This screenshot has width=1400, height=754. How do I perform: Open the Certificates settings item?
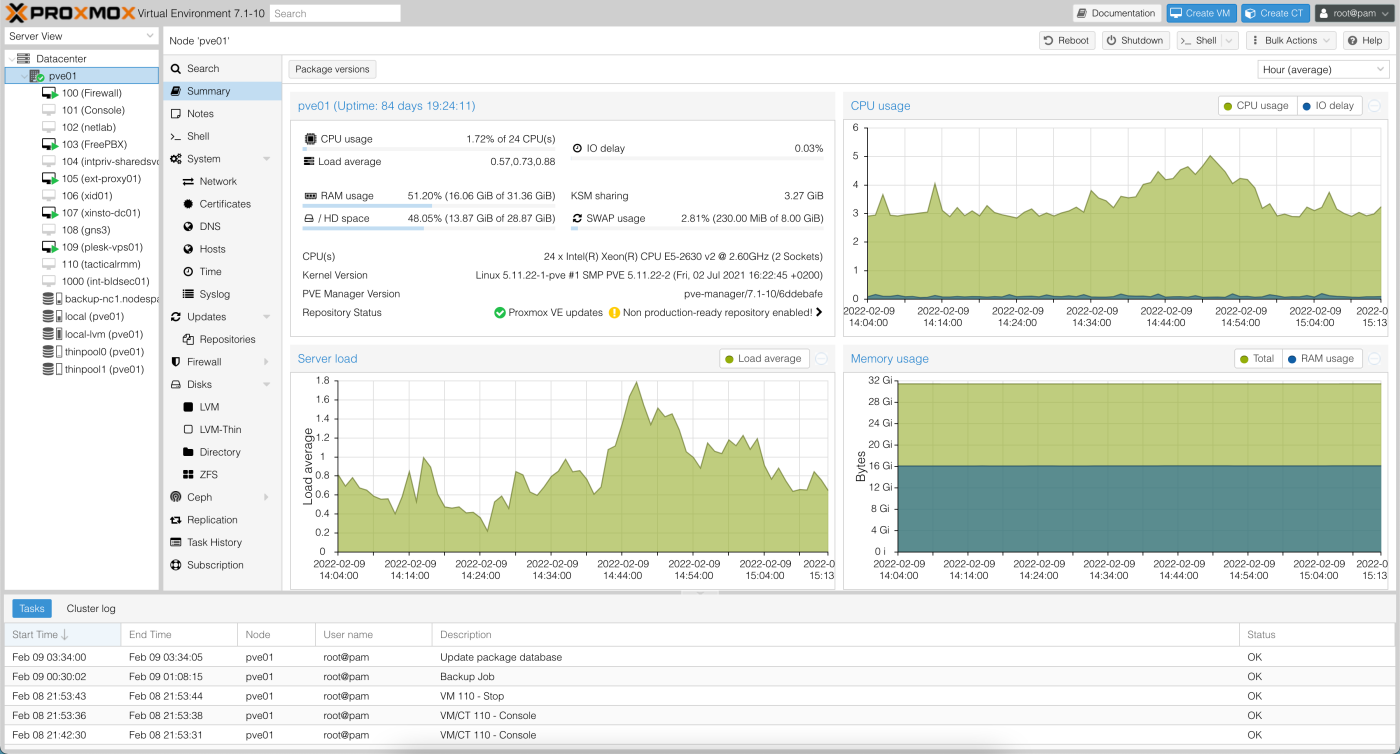224,204
